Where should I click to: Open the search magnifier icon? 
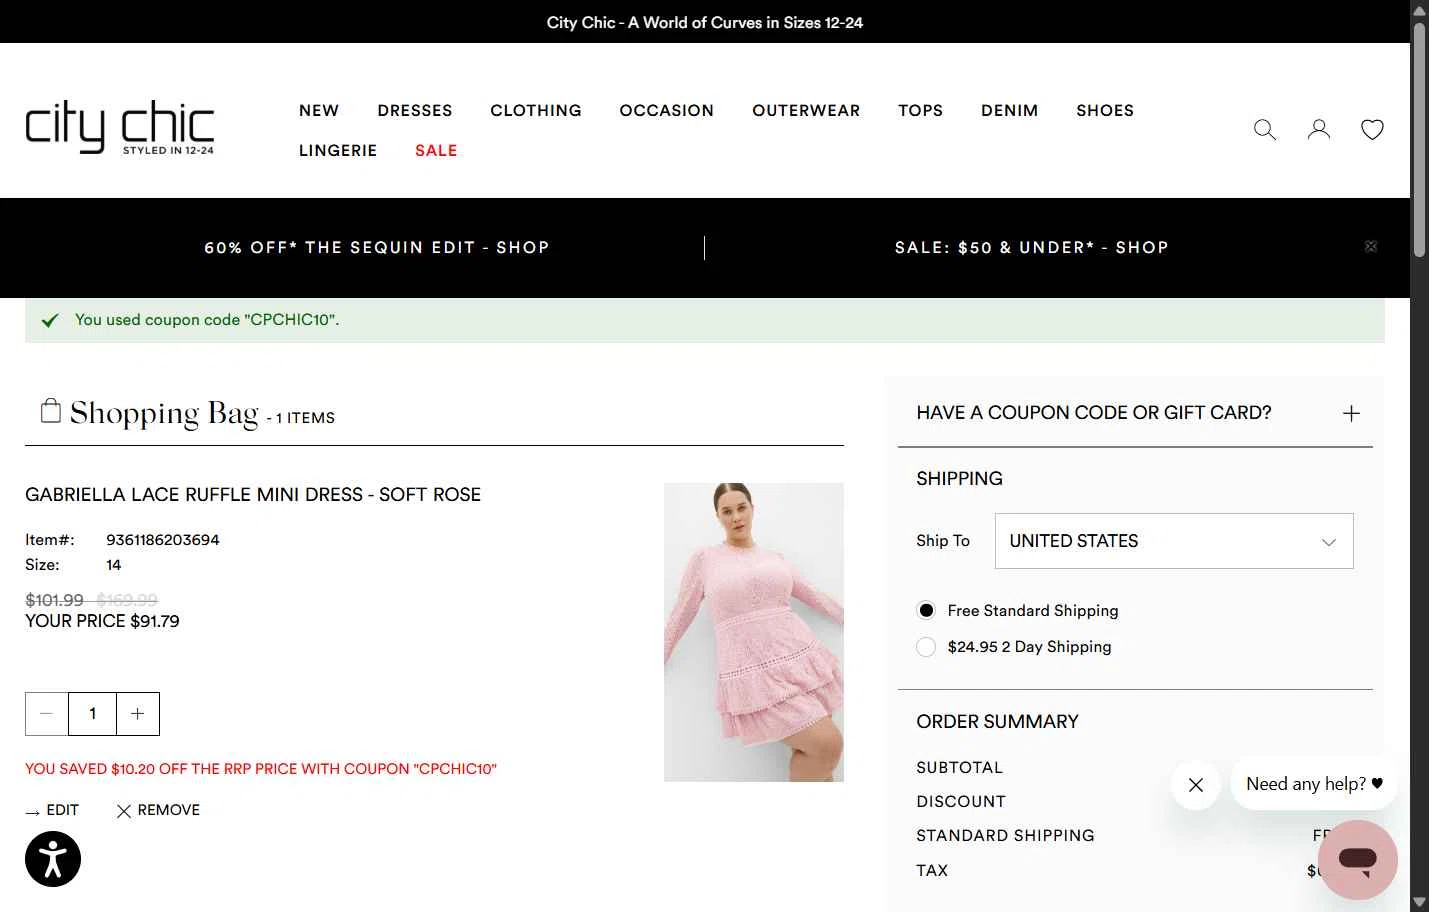coord(1265,130)
